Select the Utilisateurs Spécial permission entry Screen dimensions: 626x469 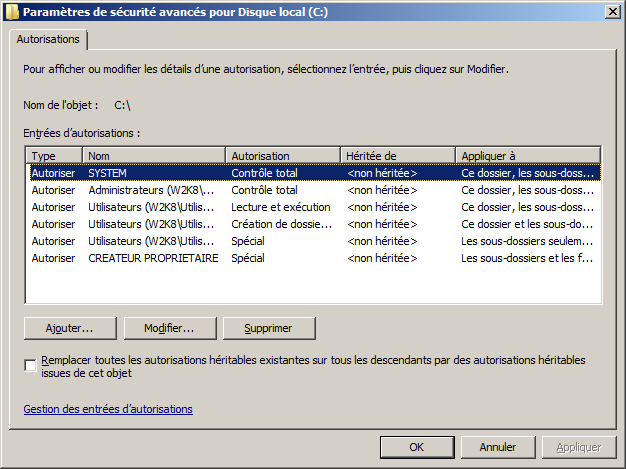click(150, 241)
